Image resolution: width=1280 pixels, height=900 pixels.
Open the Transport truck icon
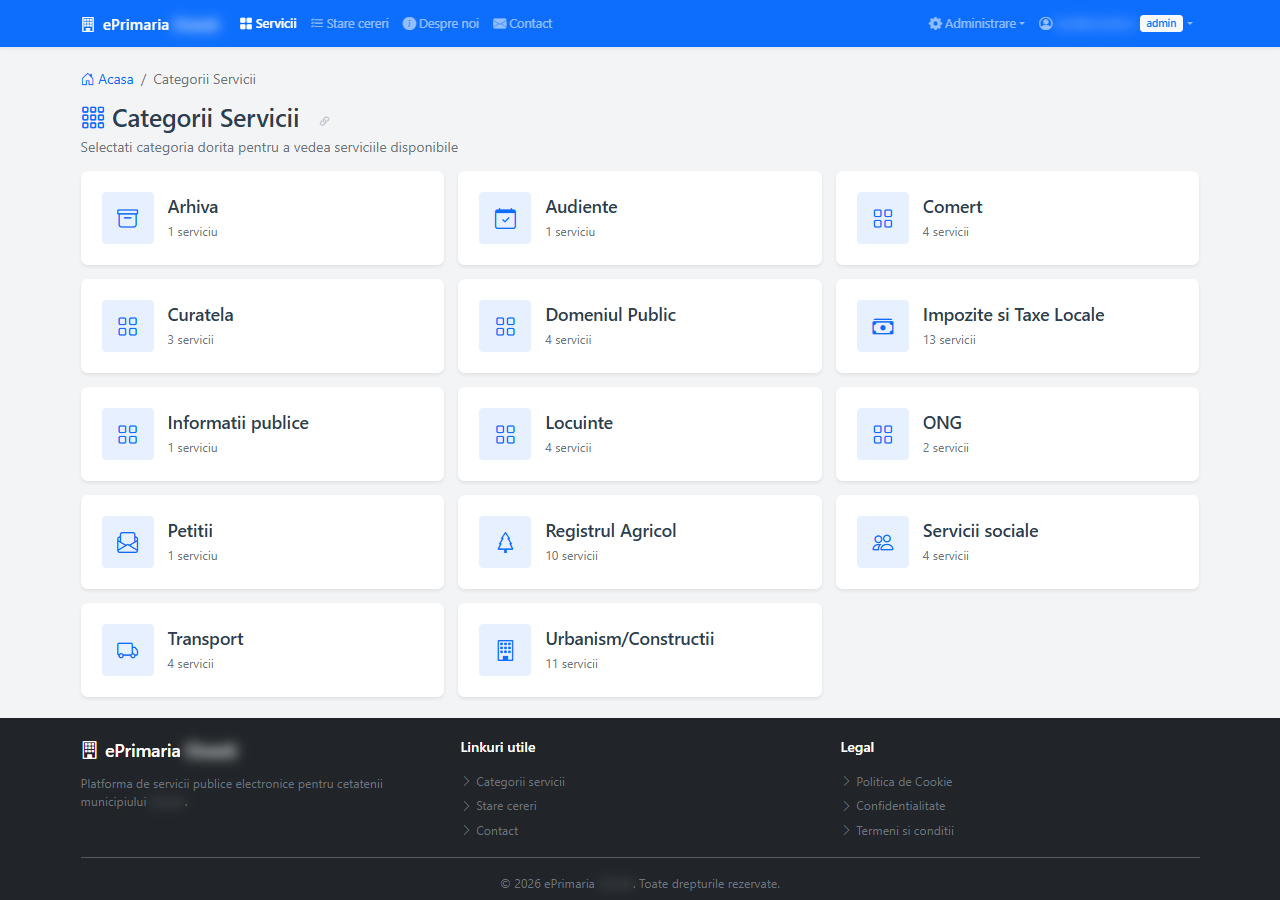(x=128, y=650)
